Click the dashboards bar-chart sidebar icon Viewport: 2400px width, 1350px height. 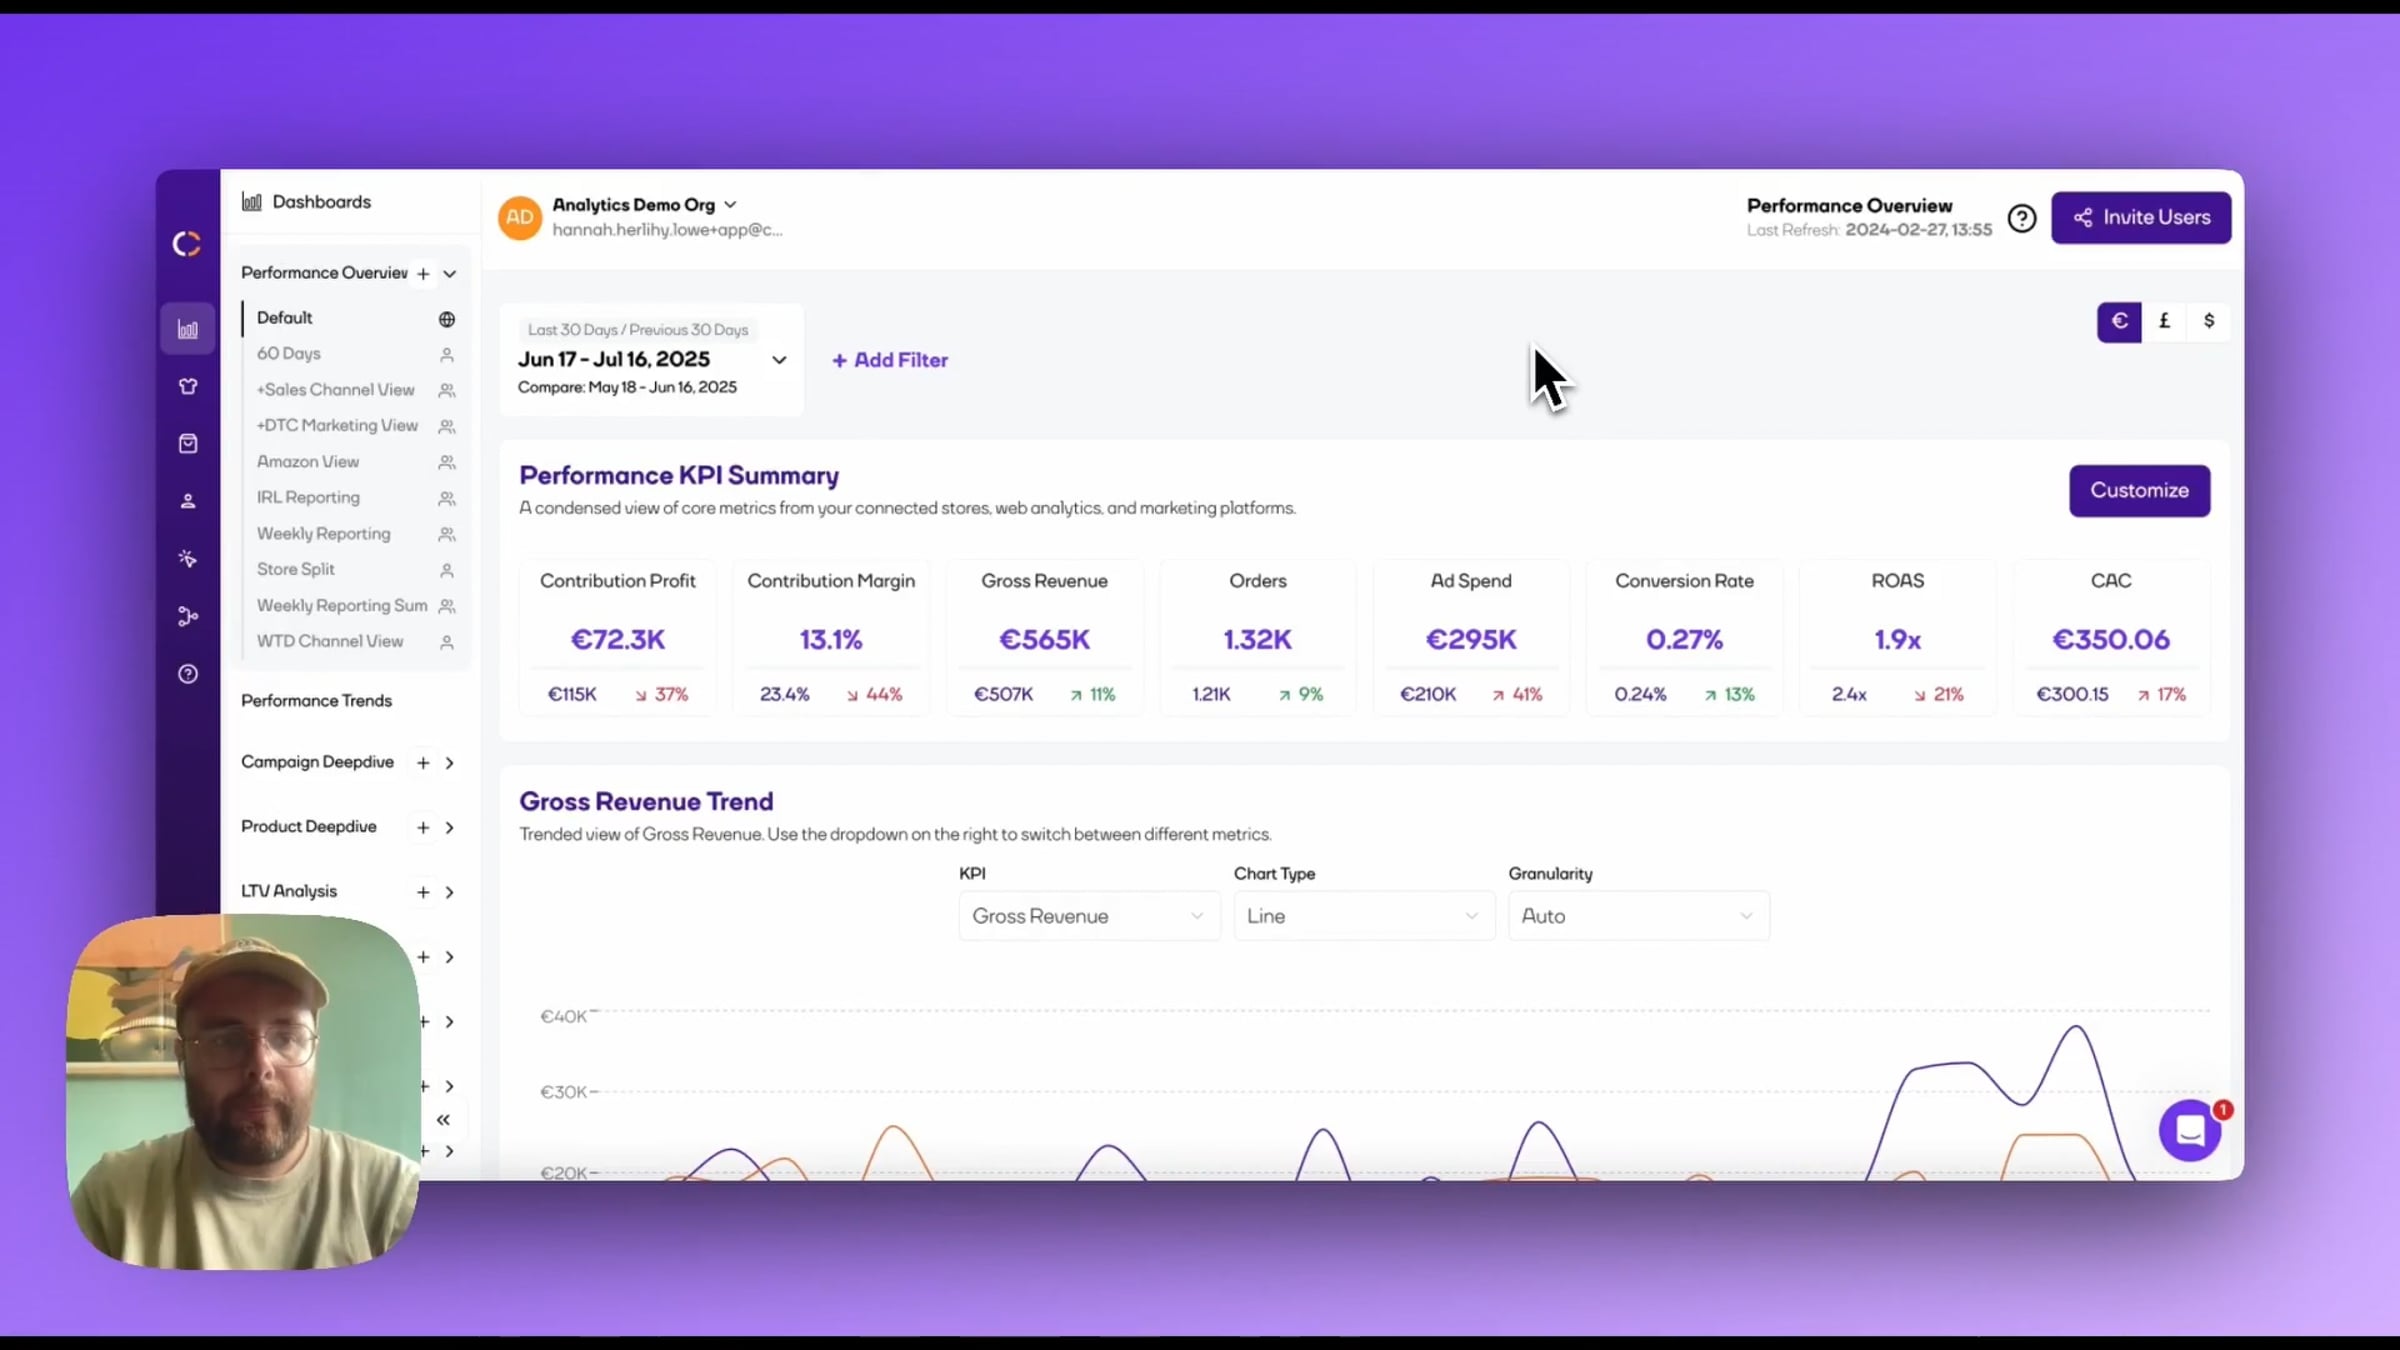tap(188, 329)
